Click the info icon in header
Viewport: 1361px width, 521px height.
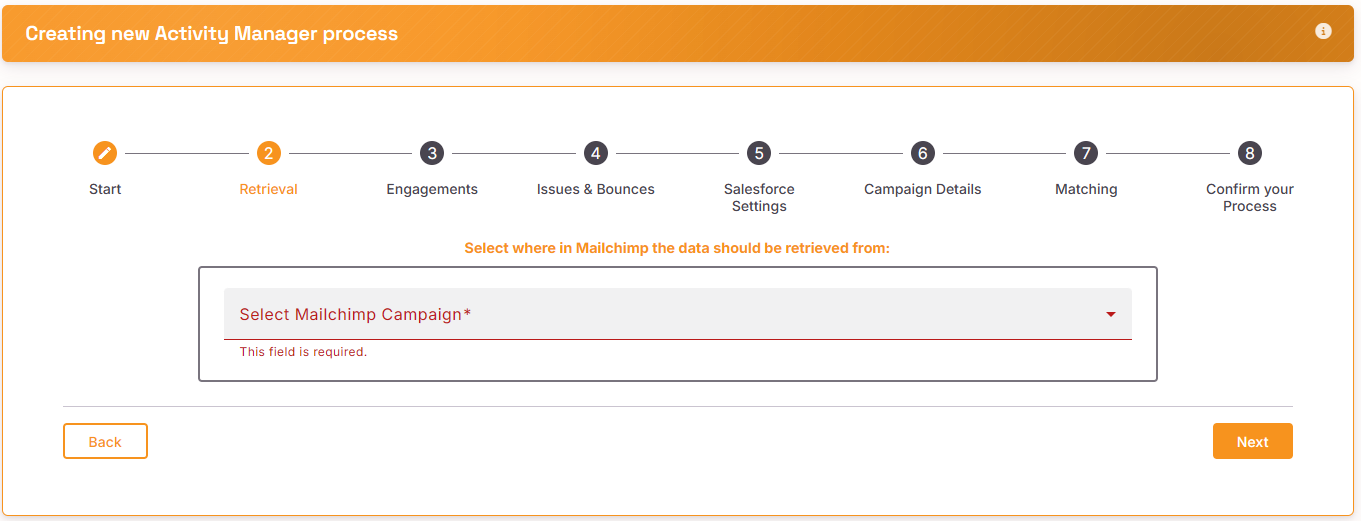point(1323,31)
